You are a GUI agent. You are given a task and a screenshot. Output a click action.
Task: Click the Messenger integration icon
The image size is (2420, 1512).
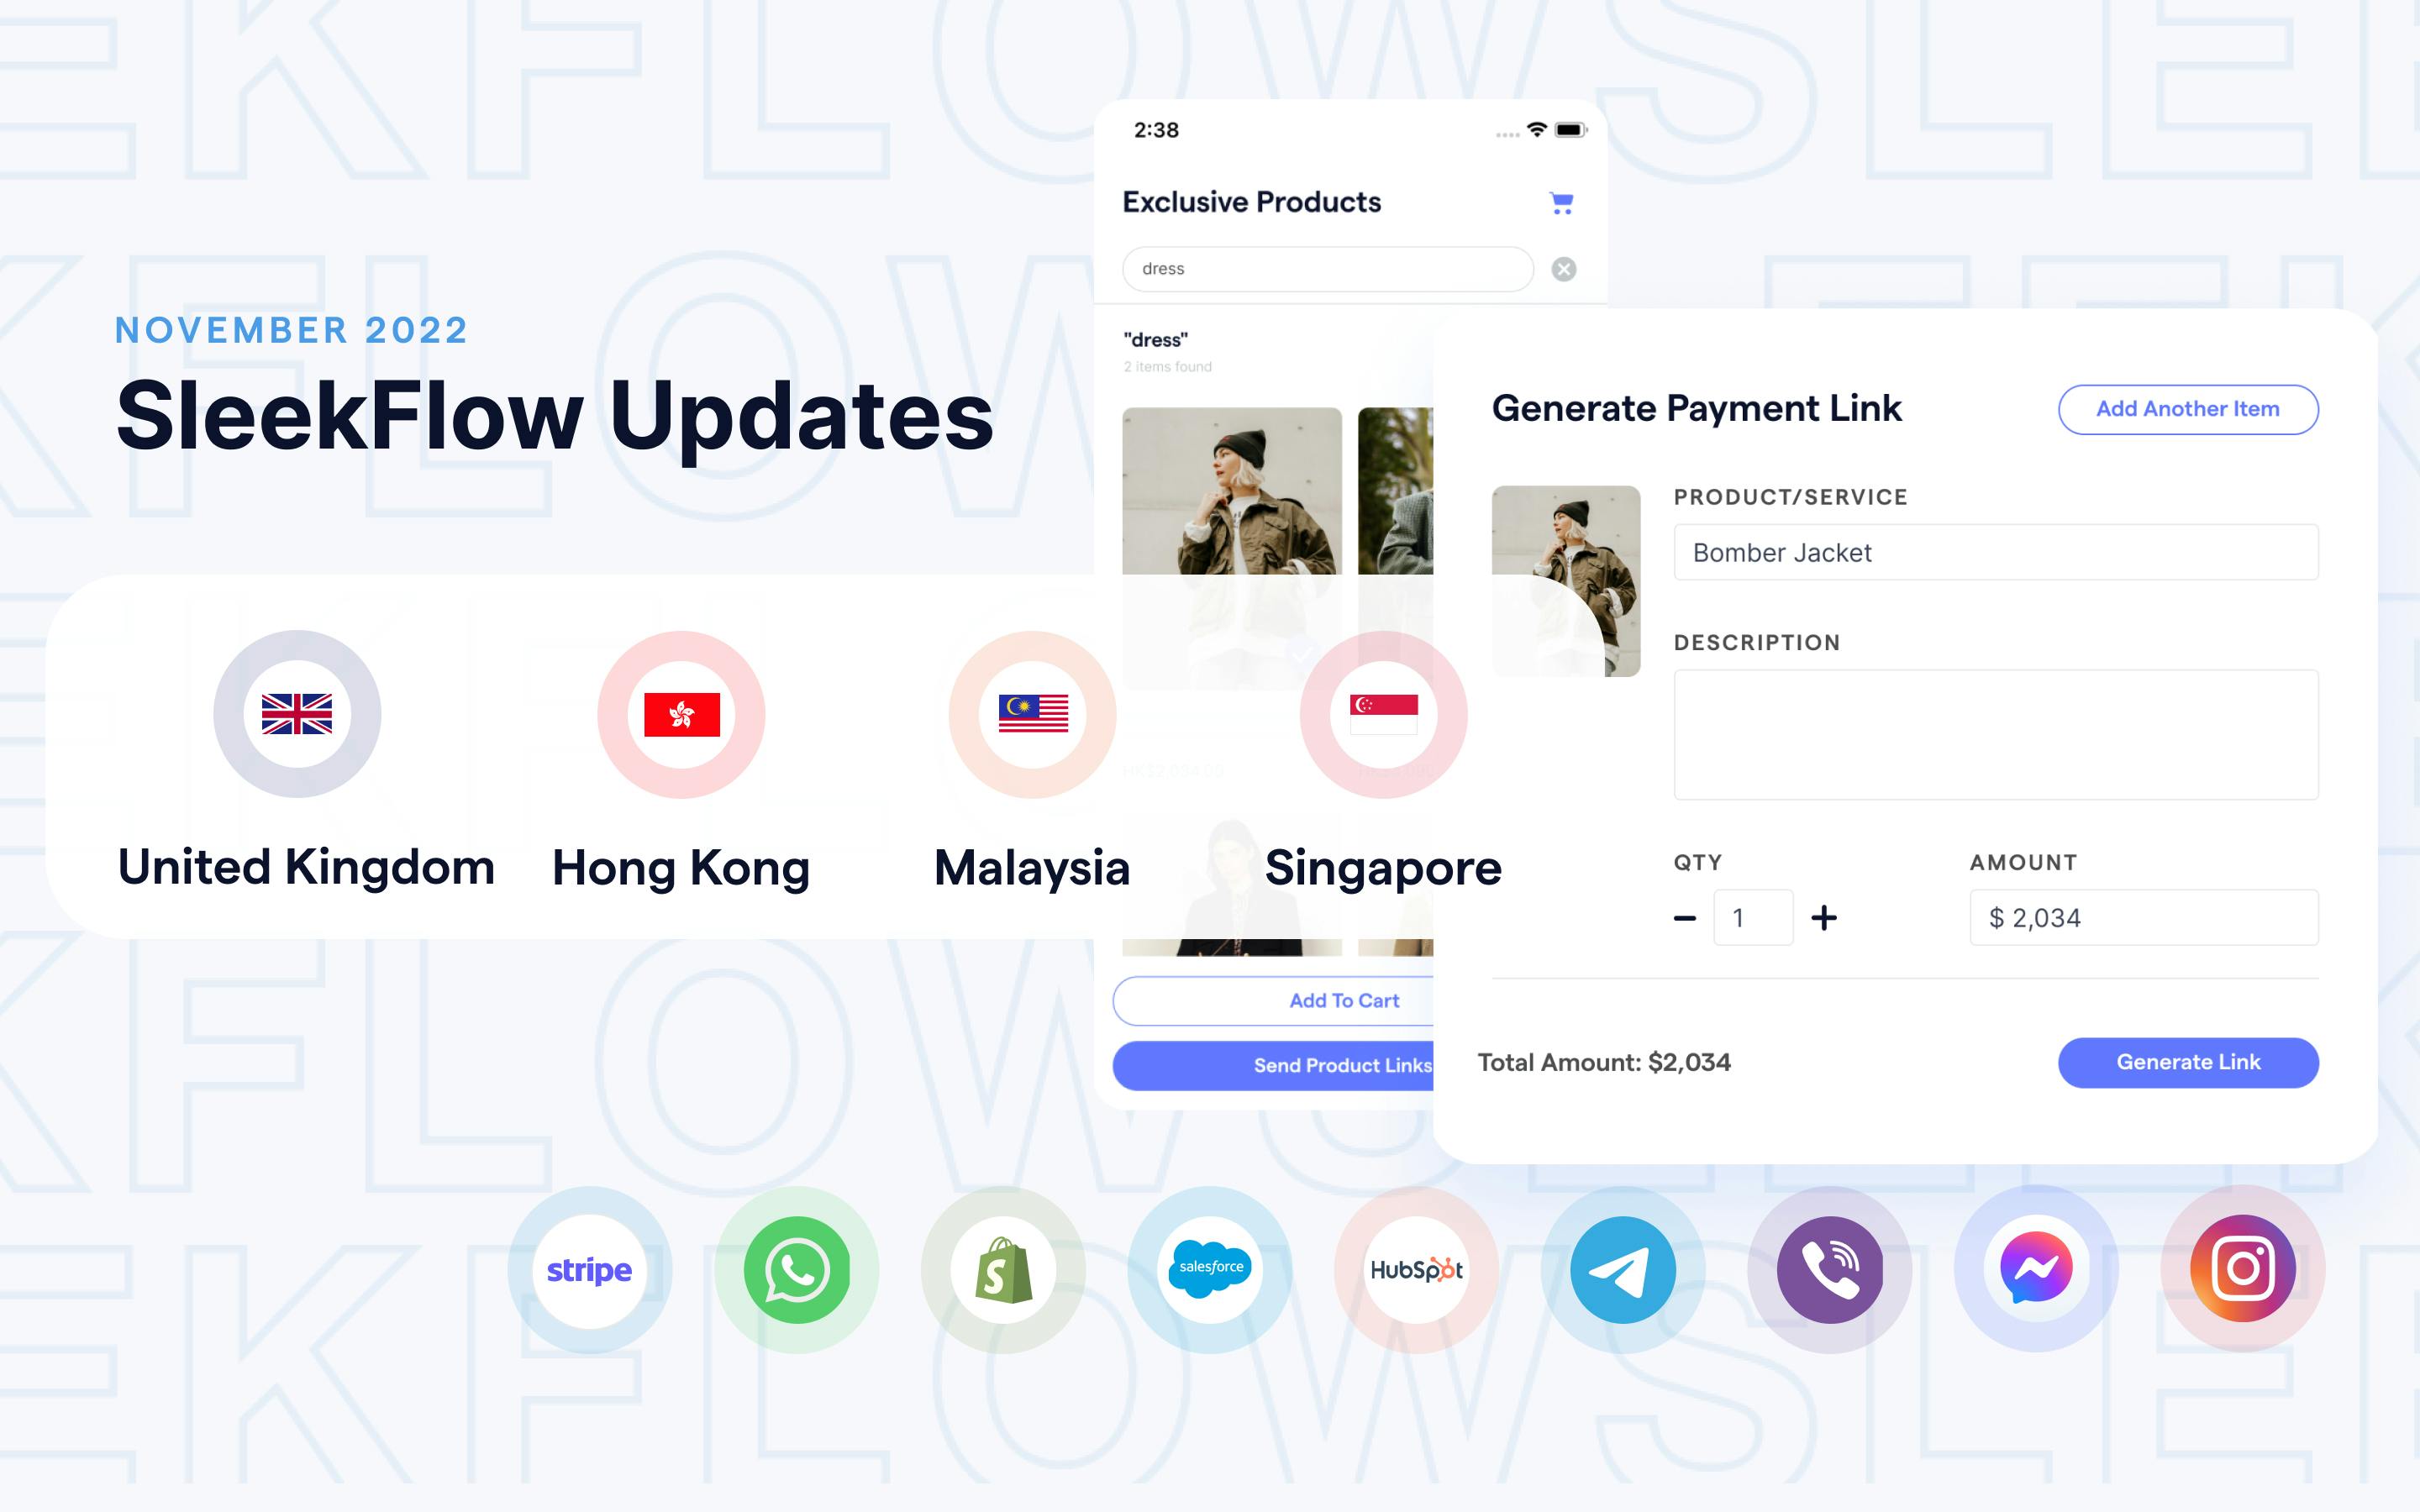pyautogui.click(x=2033, y=1268)
